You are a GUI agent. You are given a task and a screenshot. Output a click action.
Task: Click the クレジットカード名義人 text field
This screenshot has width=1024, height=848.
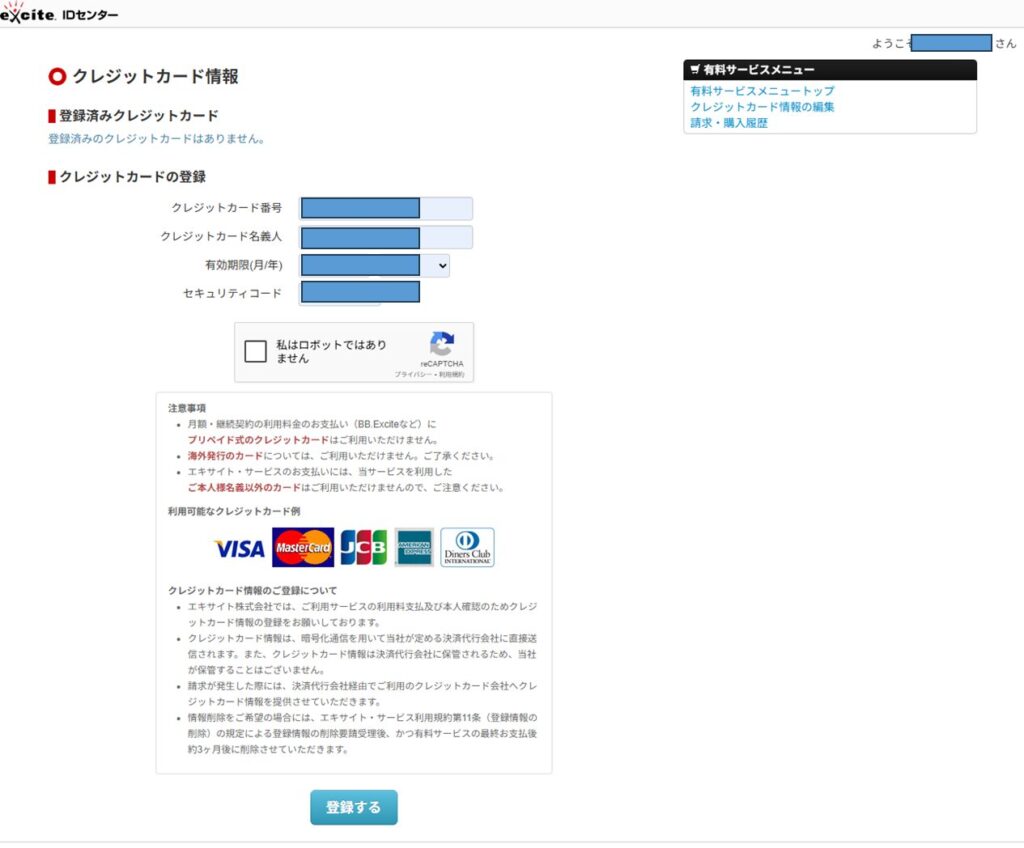point(385,237)
